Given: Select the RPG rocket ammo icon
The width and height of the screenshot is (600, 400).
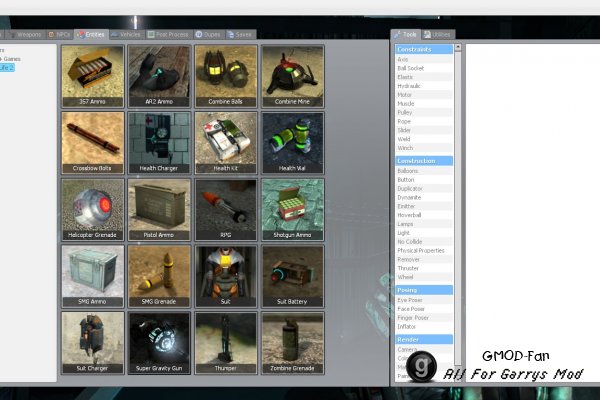Looking at the screenshot, I should click(226, 209).
